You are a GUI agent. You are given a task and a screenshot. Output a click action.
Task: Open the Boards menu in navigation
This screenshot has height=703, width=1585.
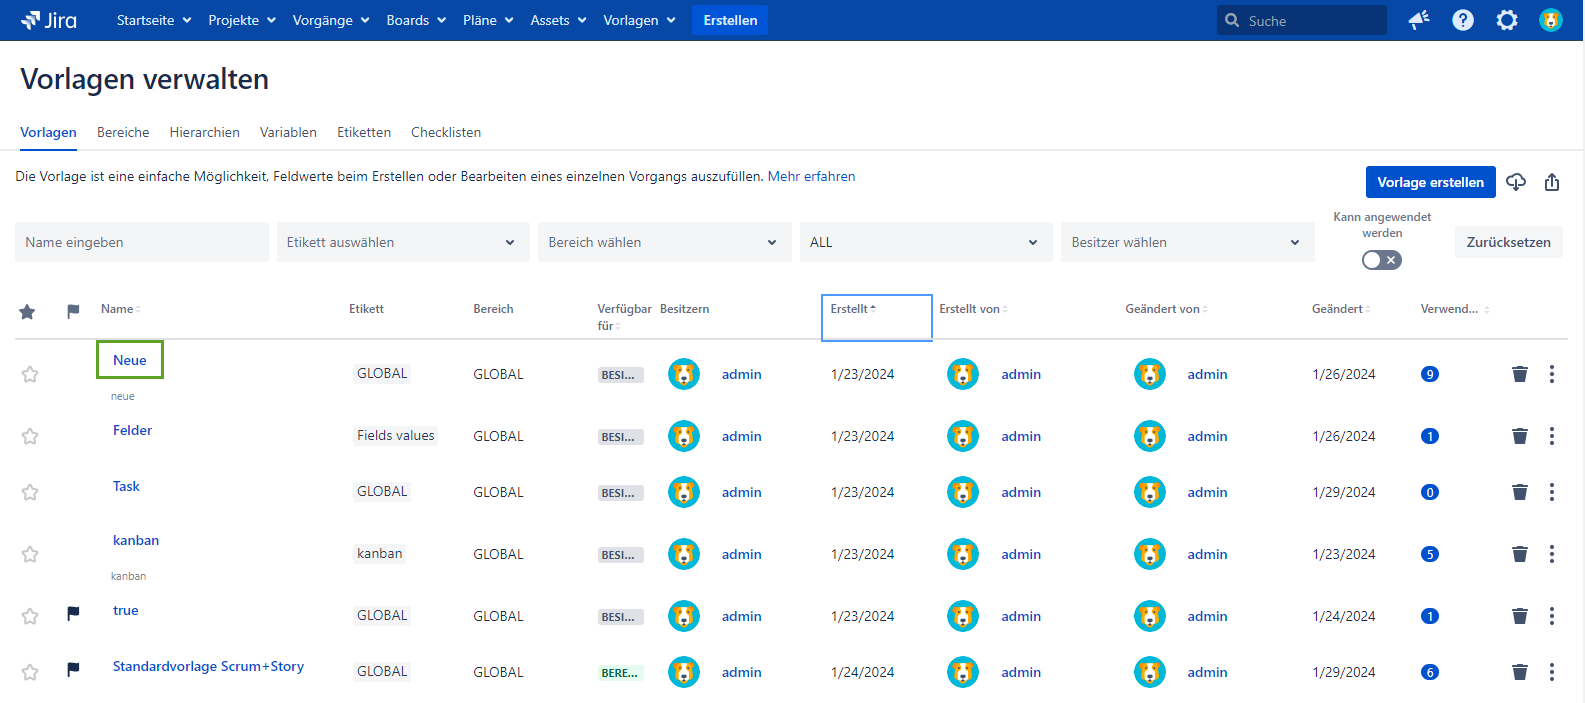click(x=416, y=20)
